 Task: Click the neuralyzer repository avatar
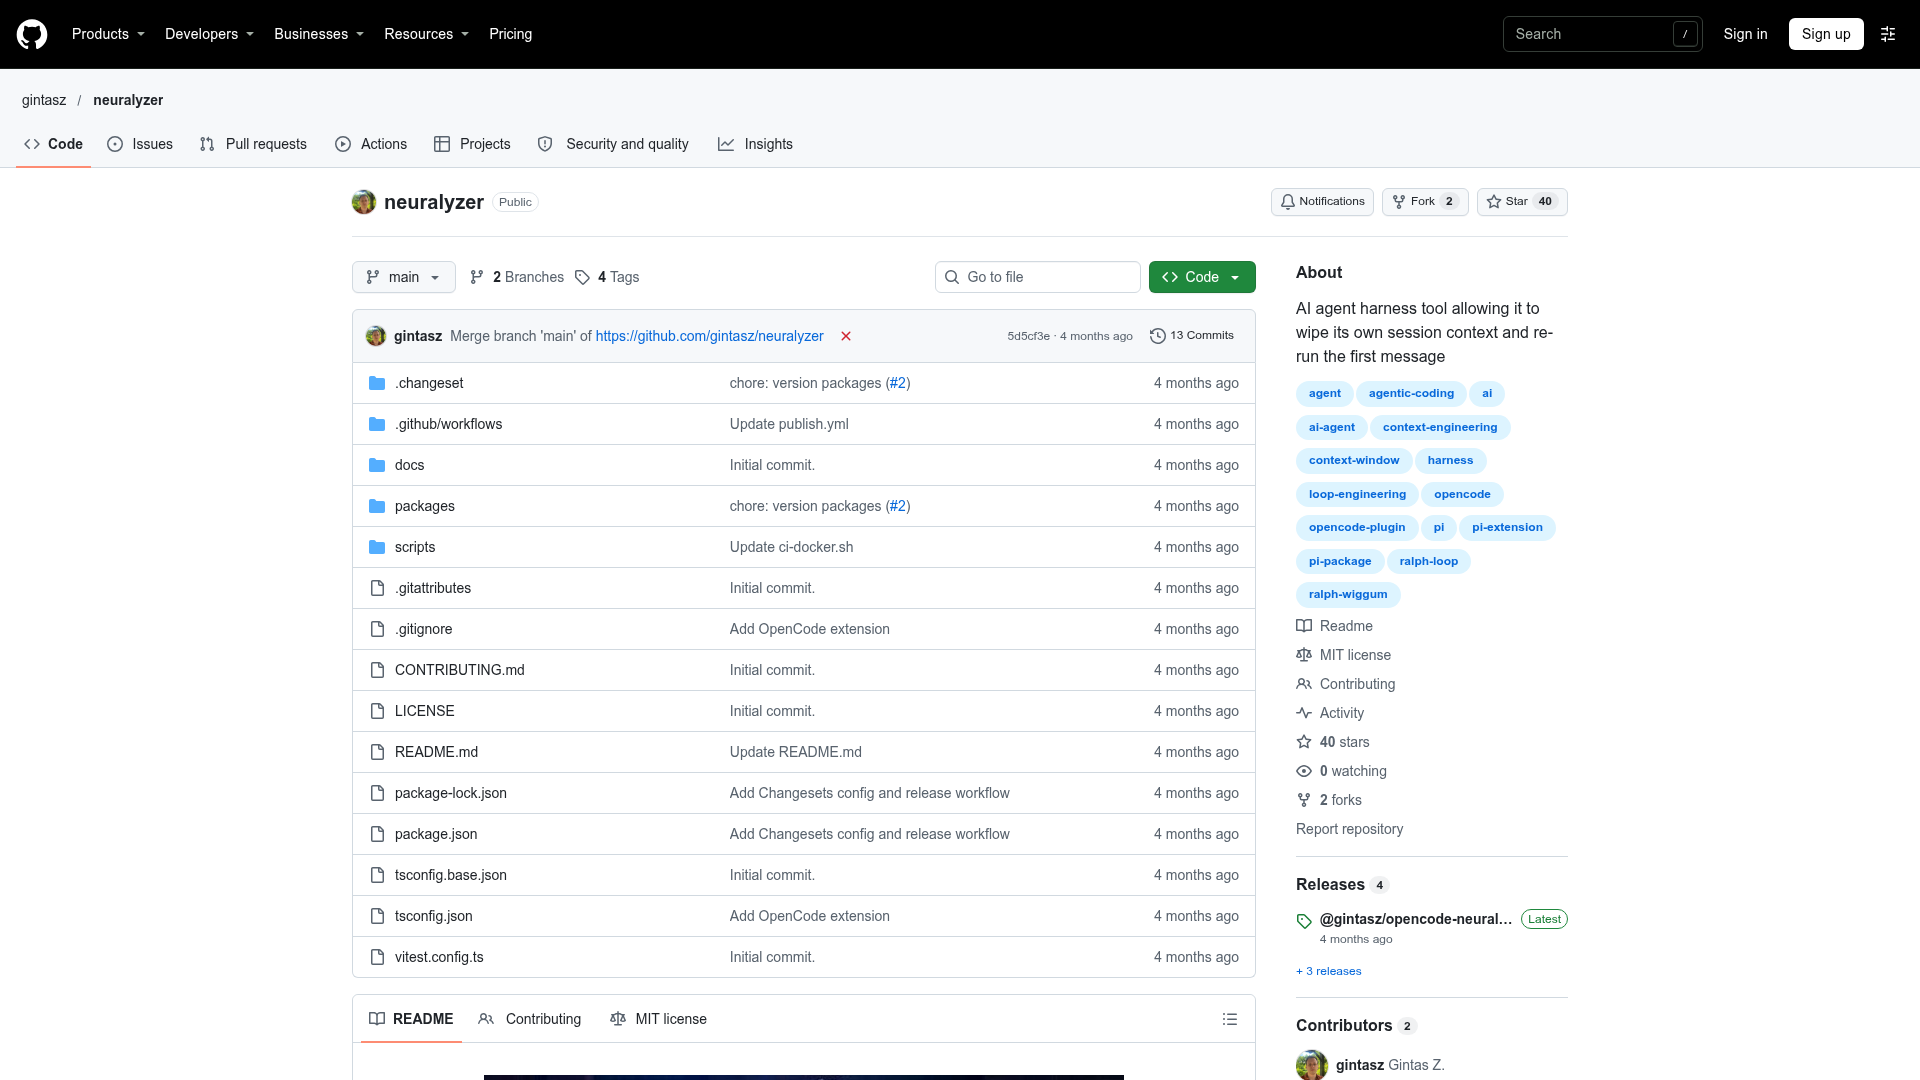point(364,202)
